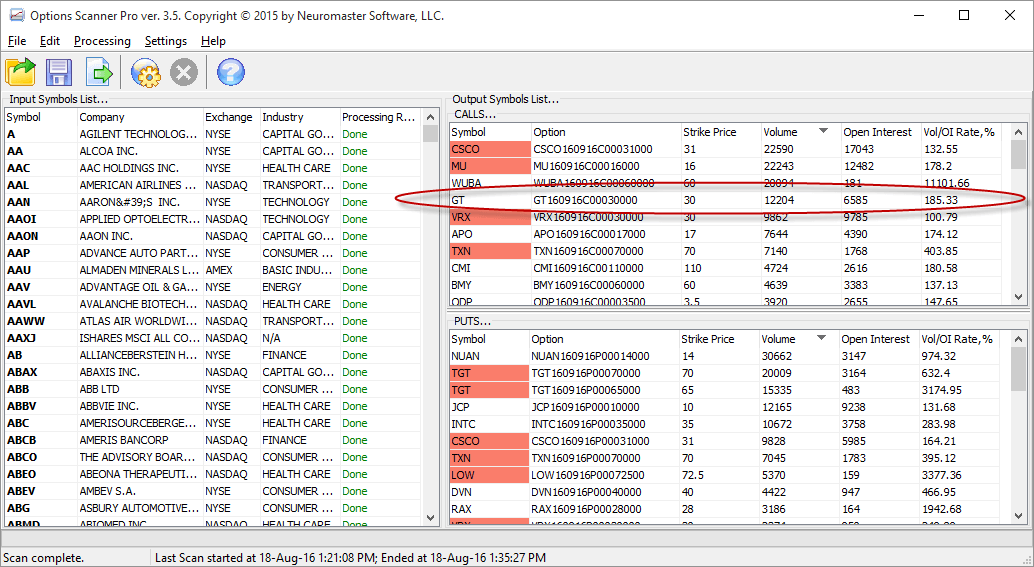This screenshot has width=1034, height=567.
Task: Select ABAXIS INC. company row
Action: tap(213, 372)
